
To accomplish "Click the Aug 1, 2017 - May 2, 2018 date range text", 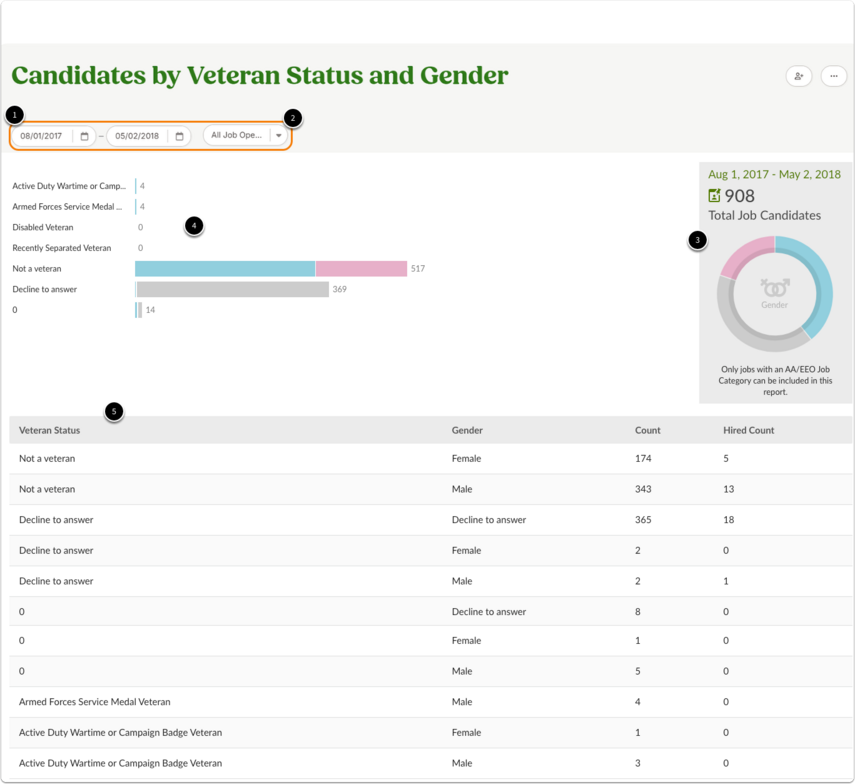I will tap(774, 174).
